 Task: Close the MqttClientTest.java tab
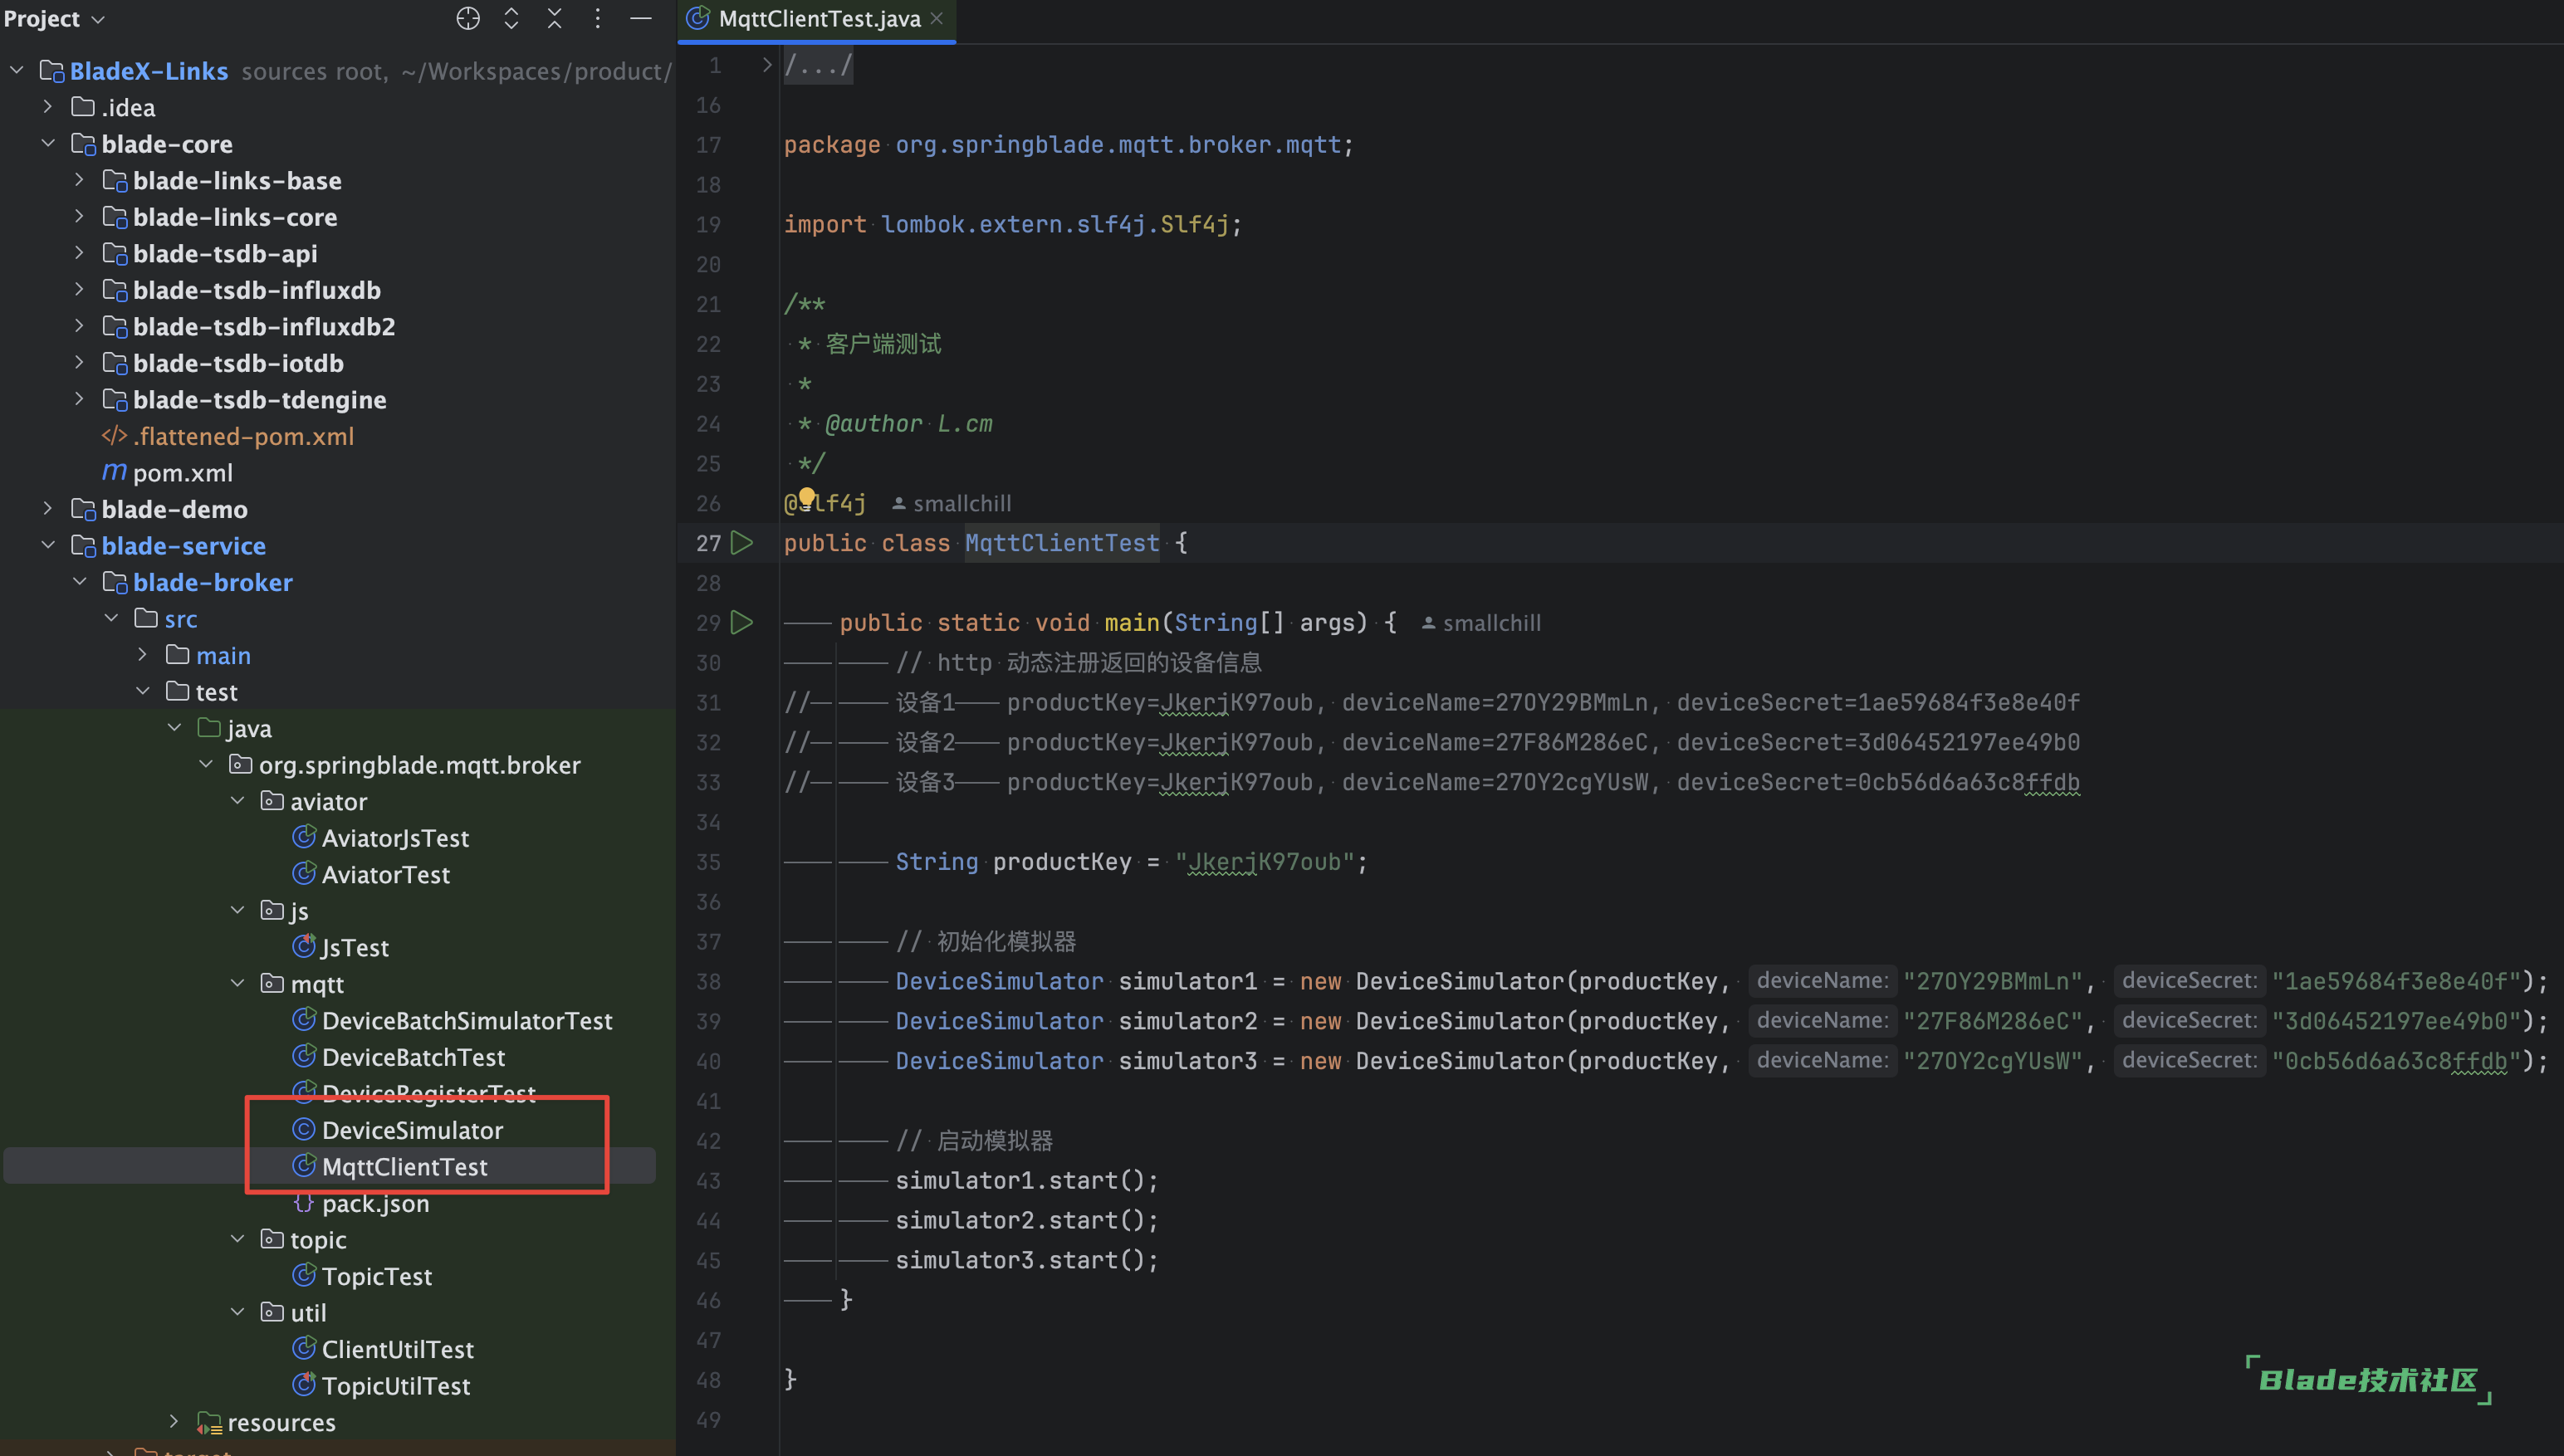click(937, 18)
